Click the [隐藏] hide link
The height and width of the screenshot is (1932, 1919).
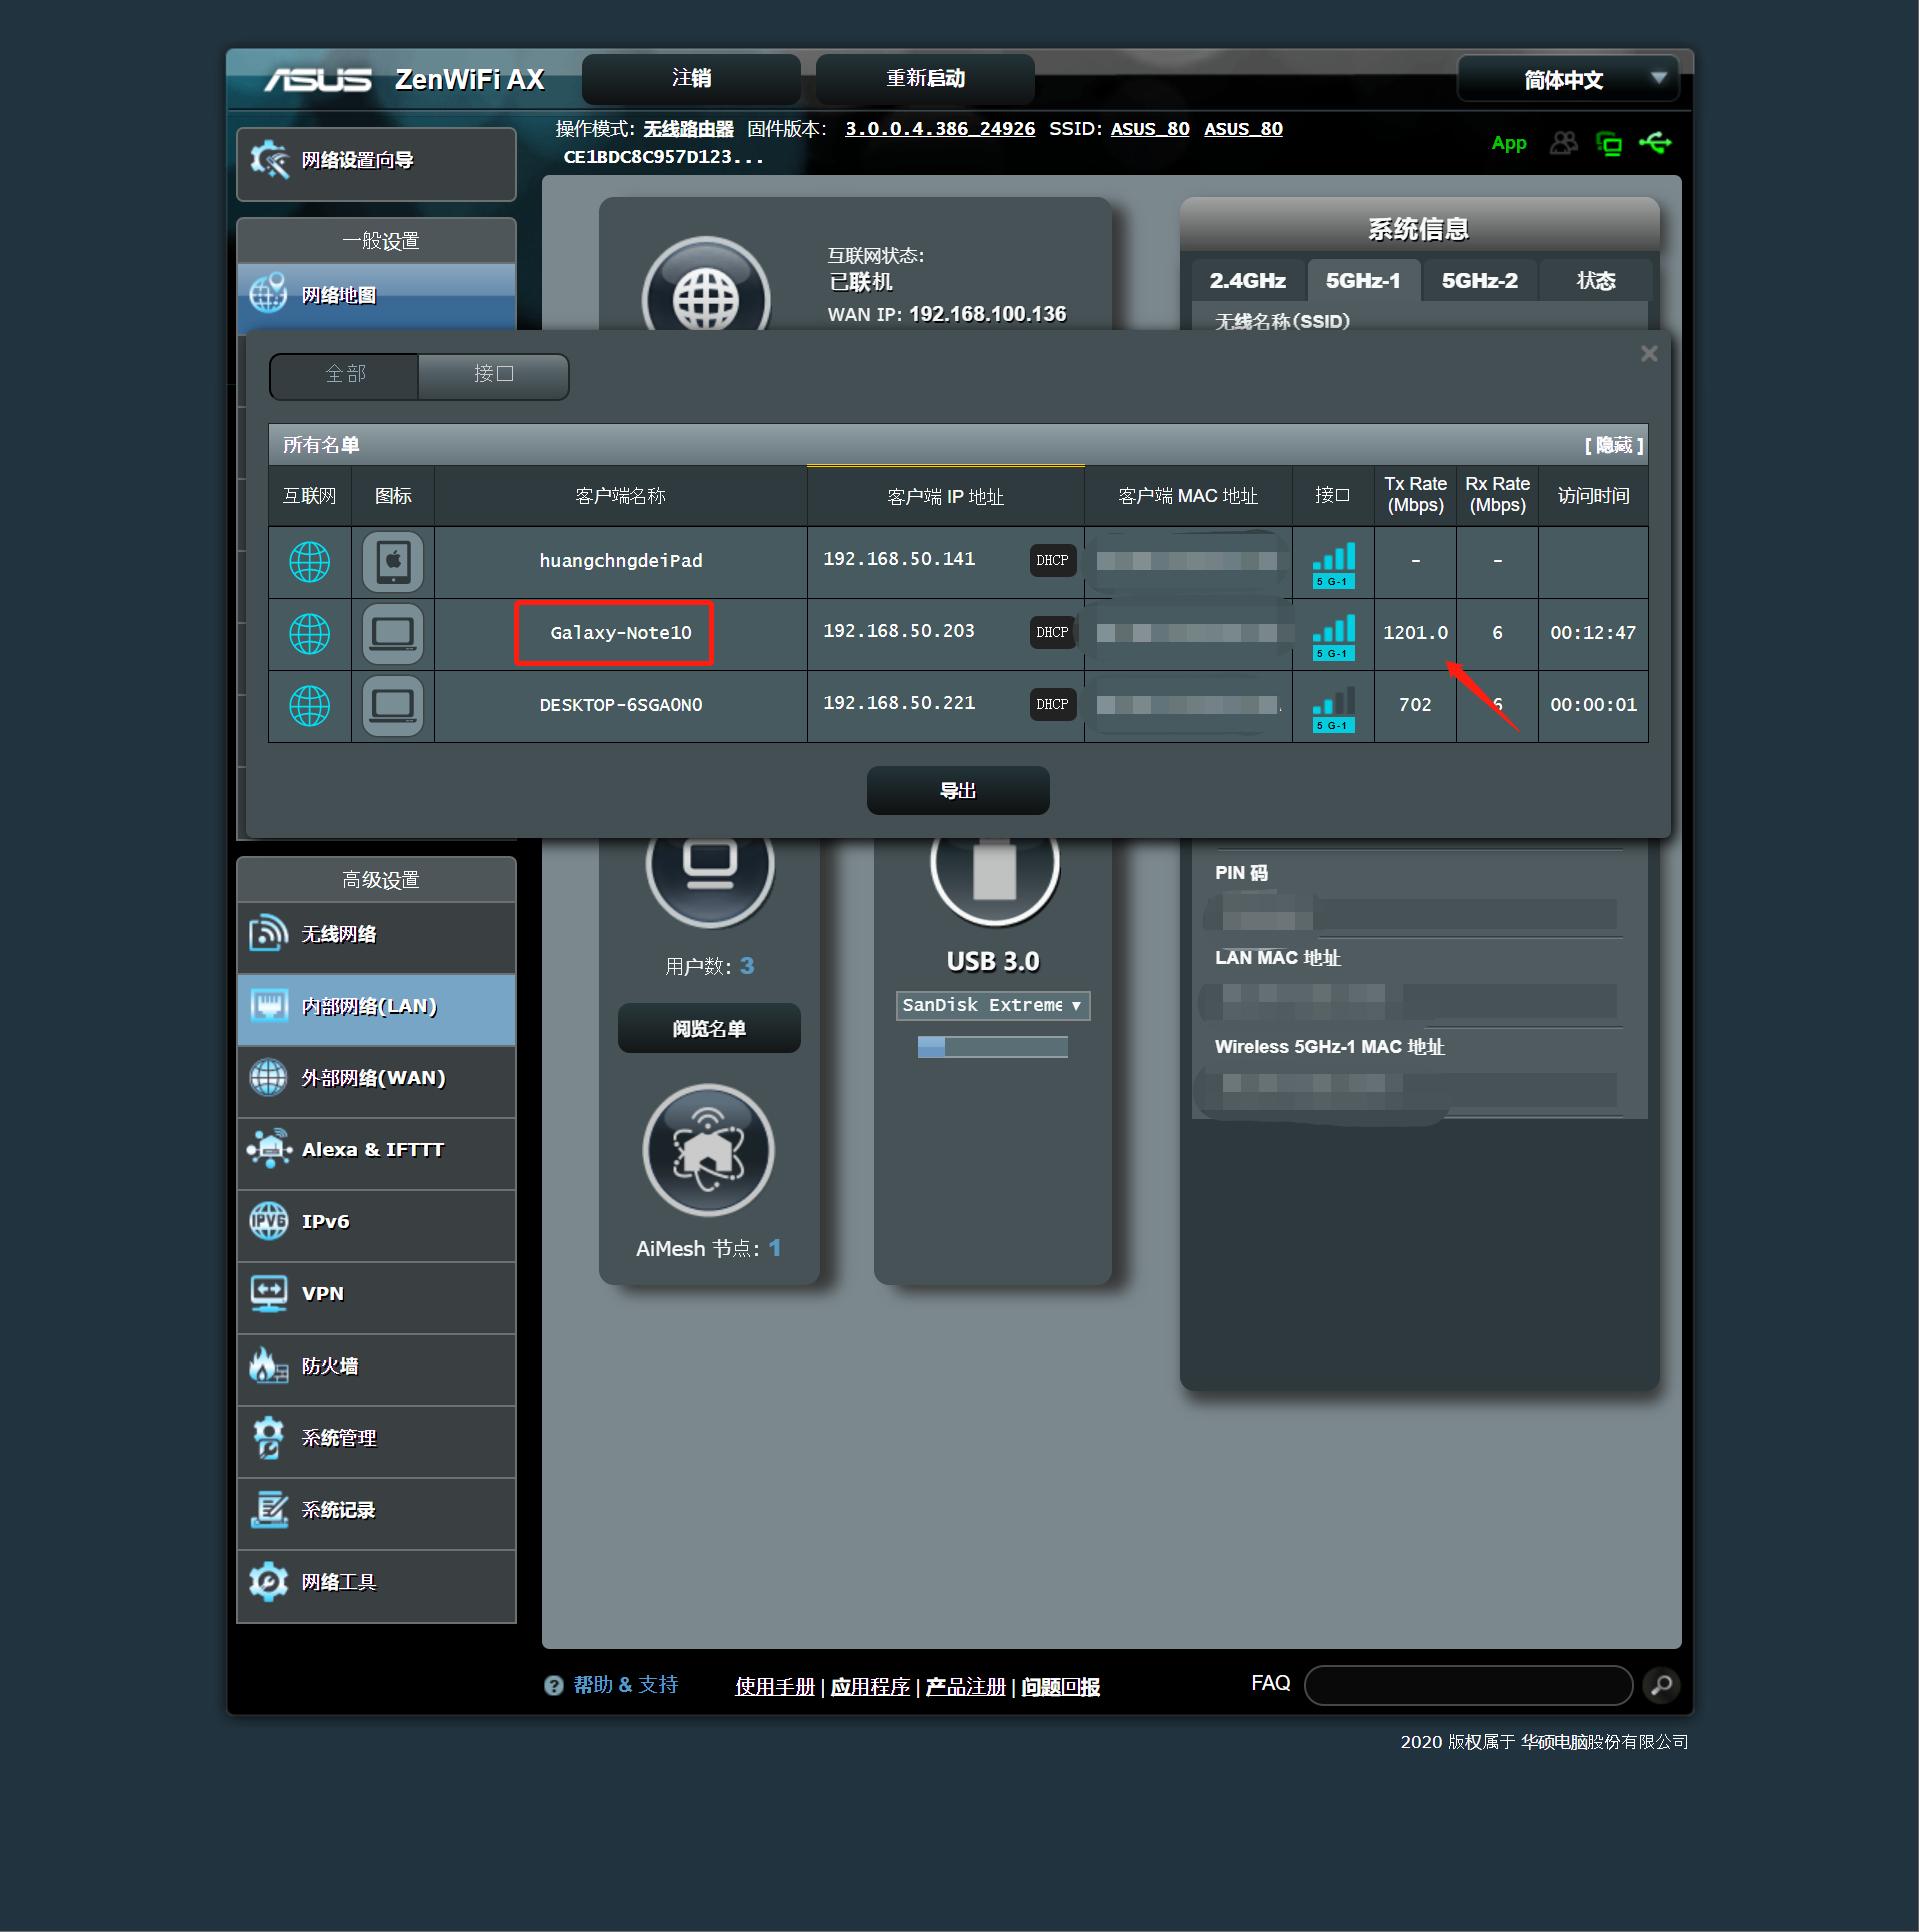pos(1614,445)
